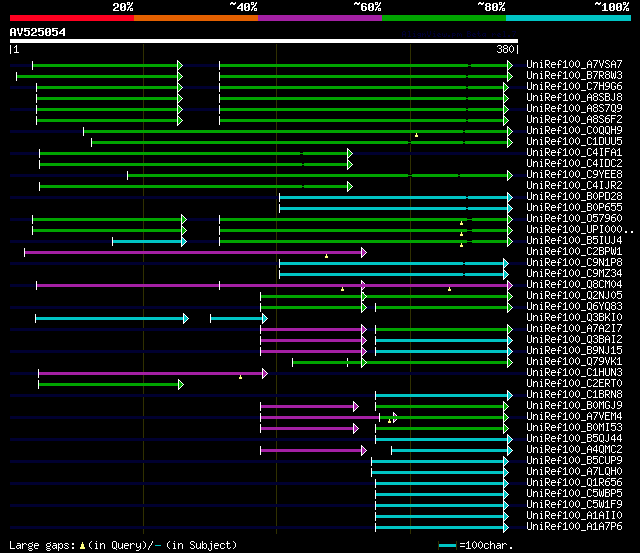Select the UniRef100_B5CUP9 label
Viewport: 640px width, 553px height.
(574, 461)
